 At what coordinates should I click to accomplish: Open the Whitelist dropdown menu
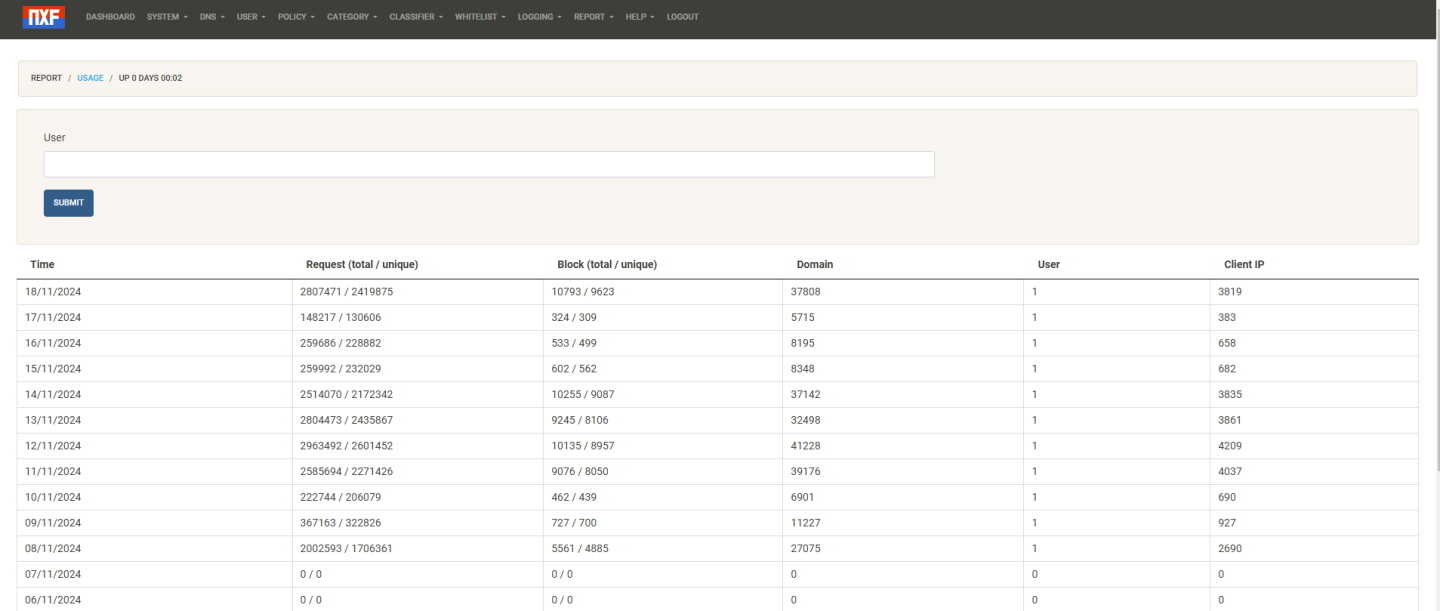[x=479, y=17]
